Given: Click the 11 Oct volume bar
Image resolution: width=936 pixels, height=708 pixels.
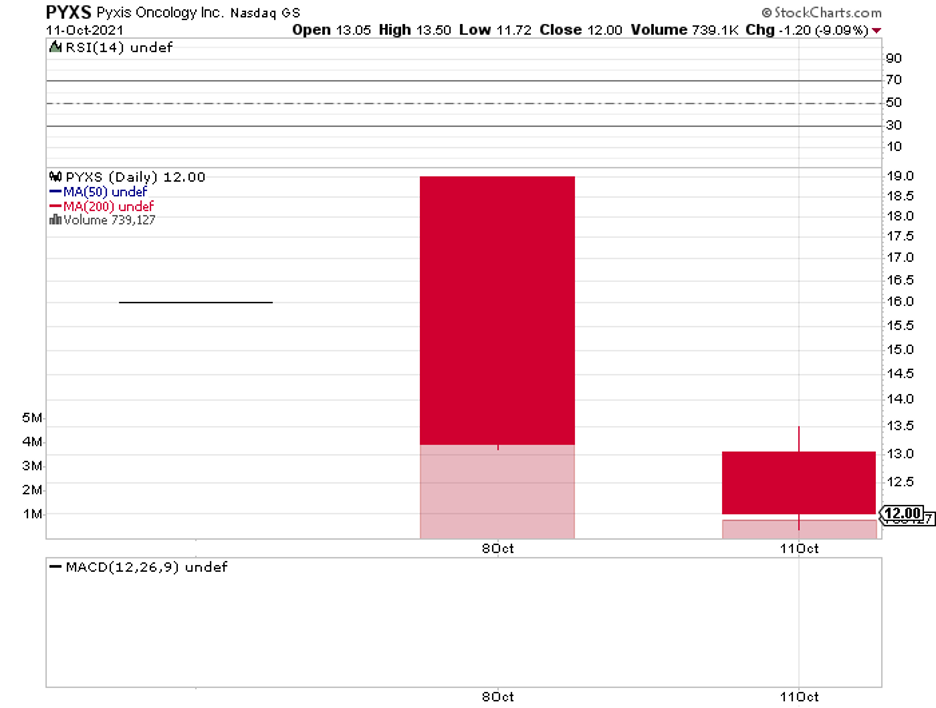Looking at the screenshot, I should (799, 529).
